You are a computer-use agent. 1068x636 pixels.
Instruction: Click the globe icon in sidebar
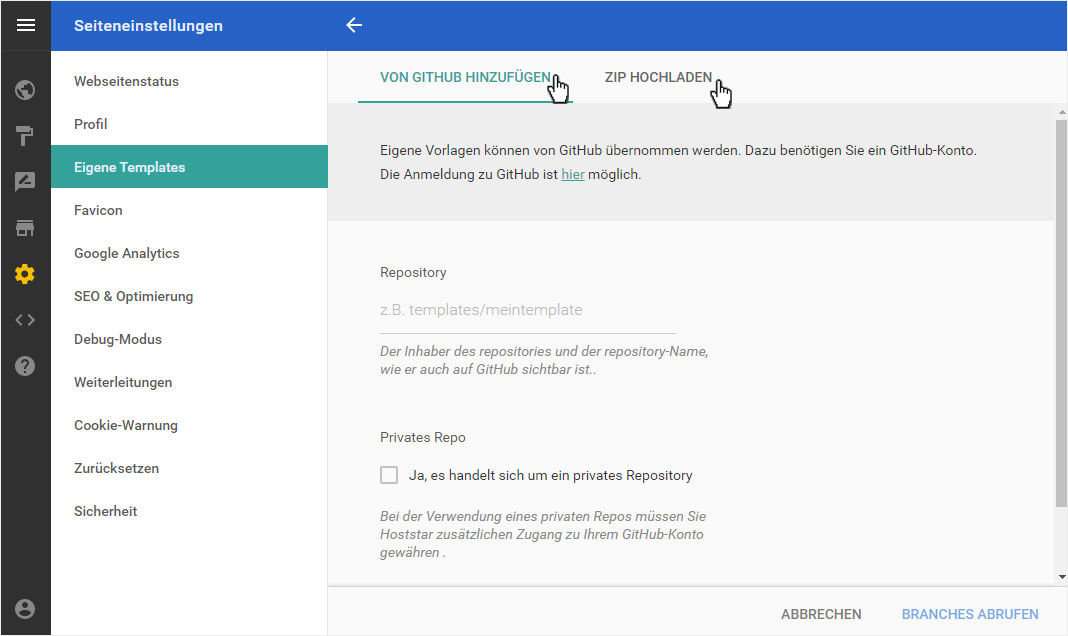tap(25, 90)
